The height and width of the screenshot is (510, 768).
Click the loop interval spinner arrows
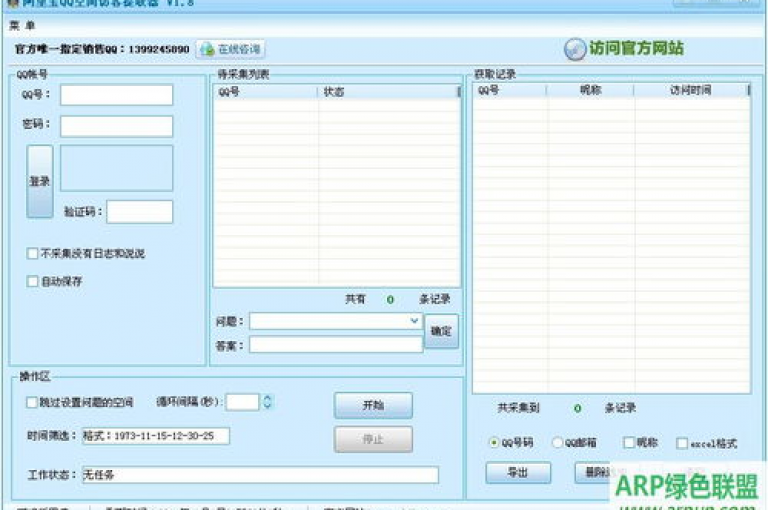pyautogui.click(x=267, y=402)
